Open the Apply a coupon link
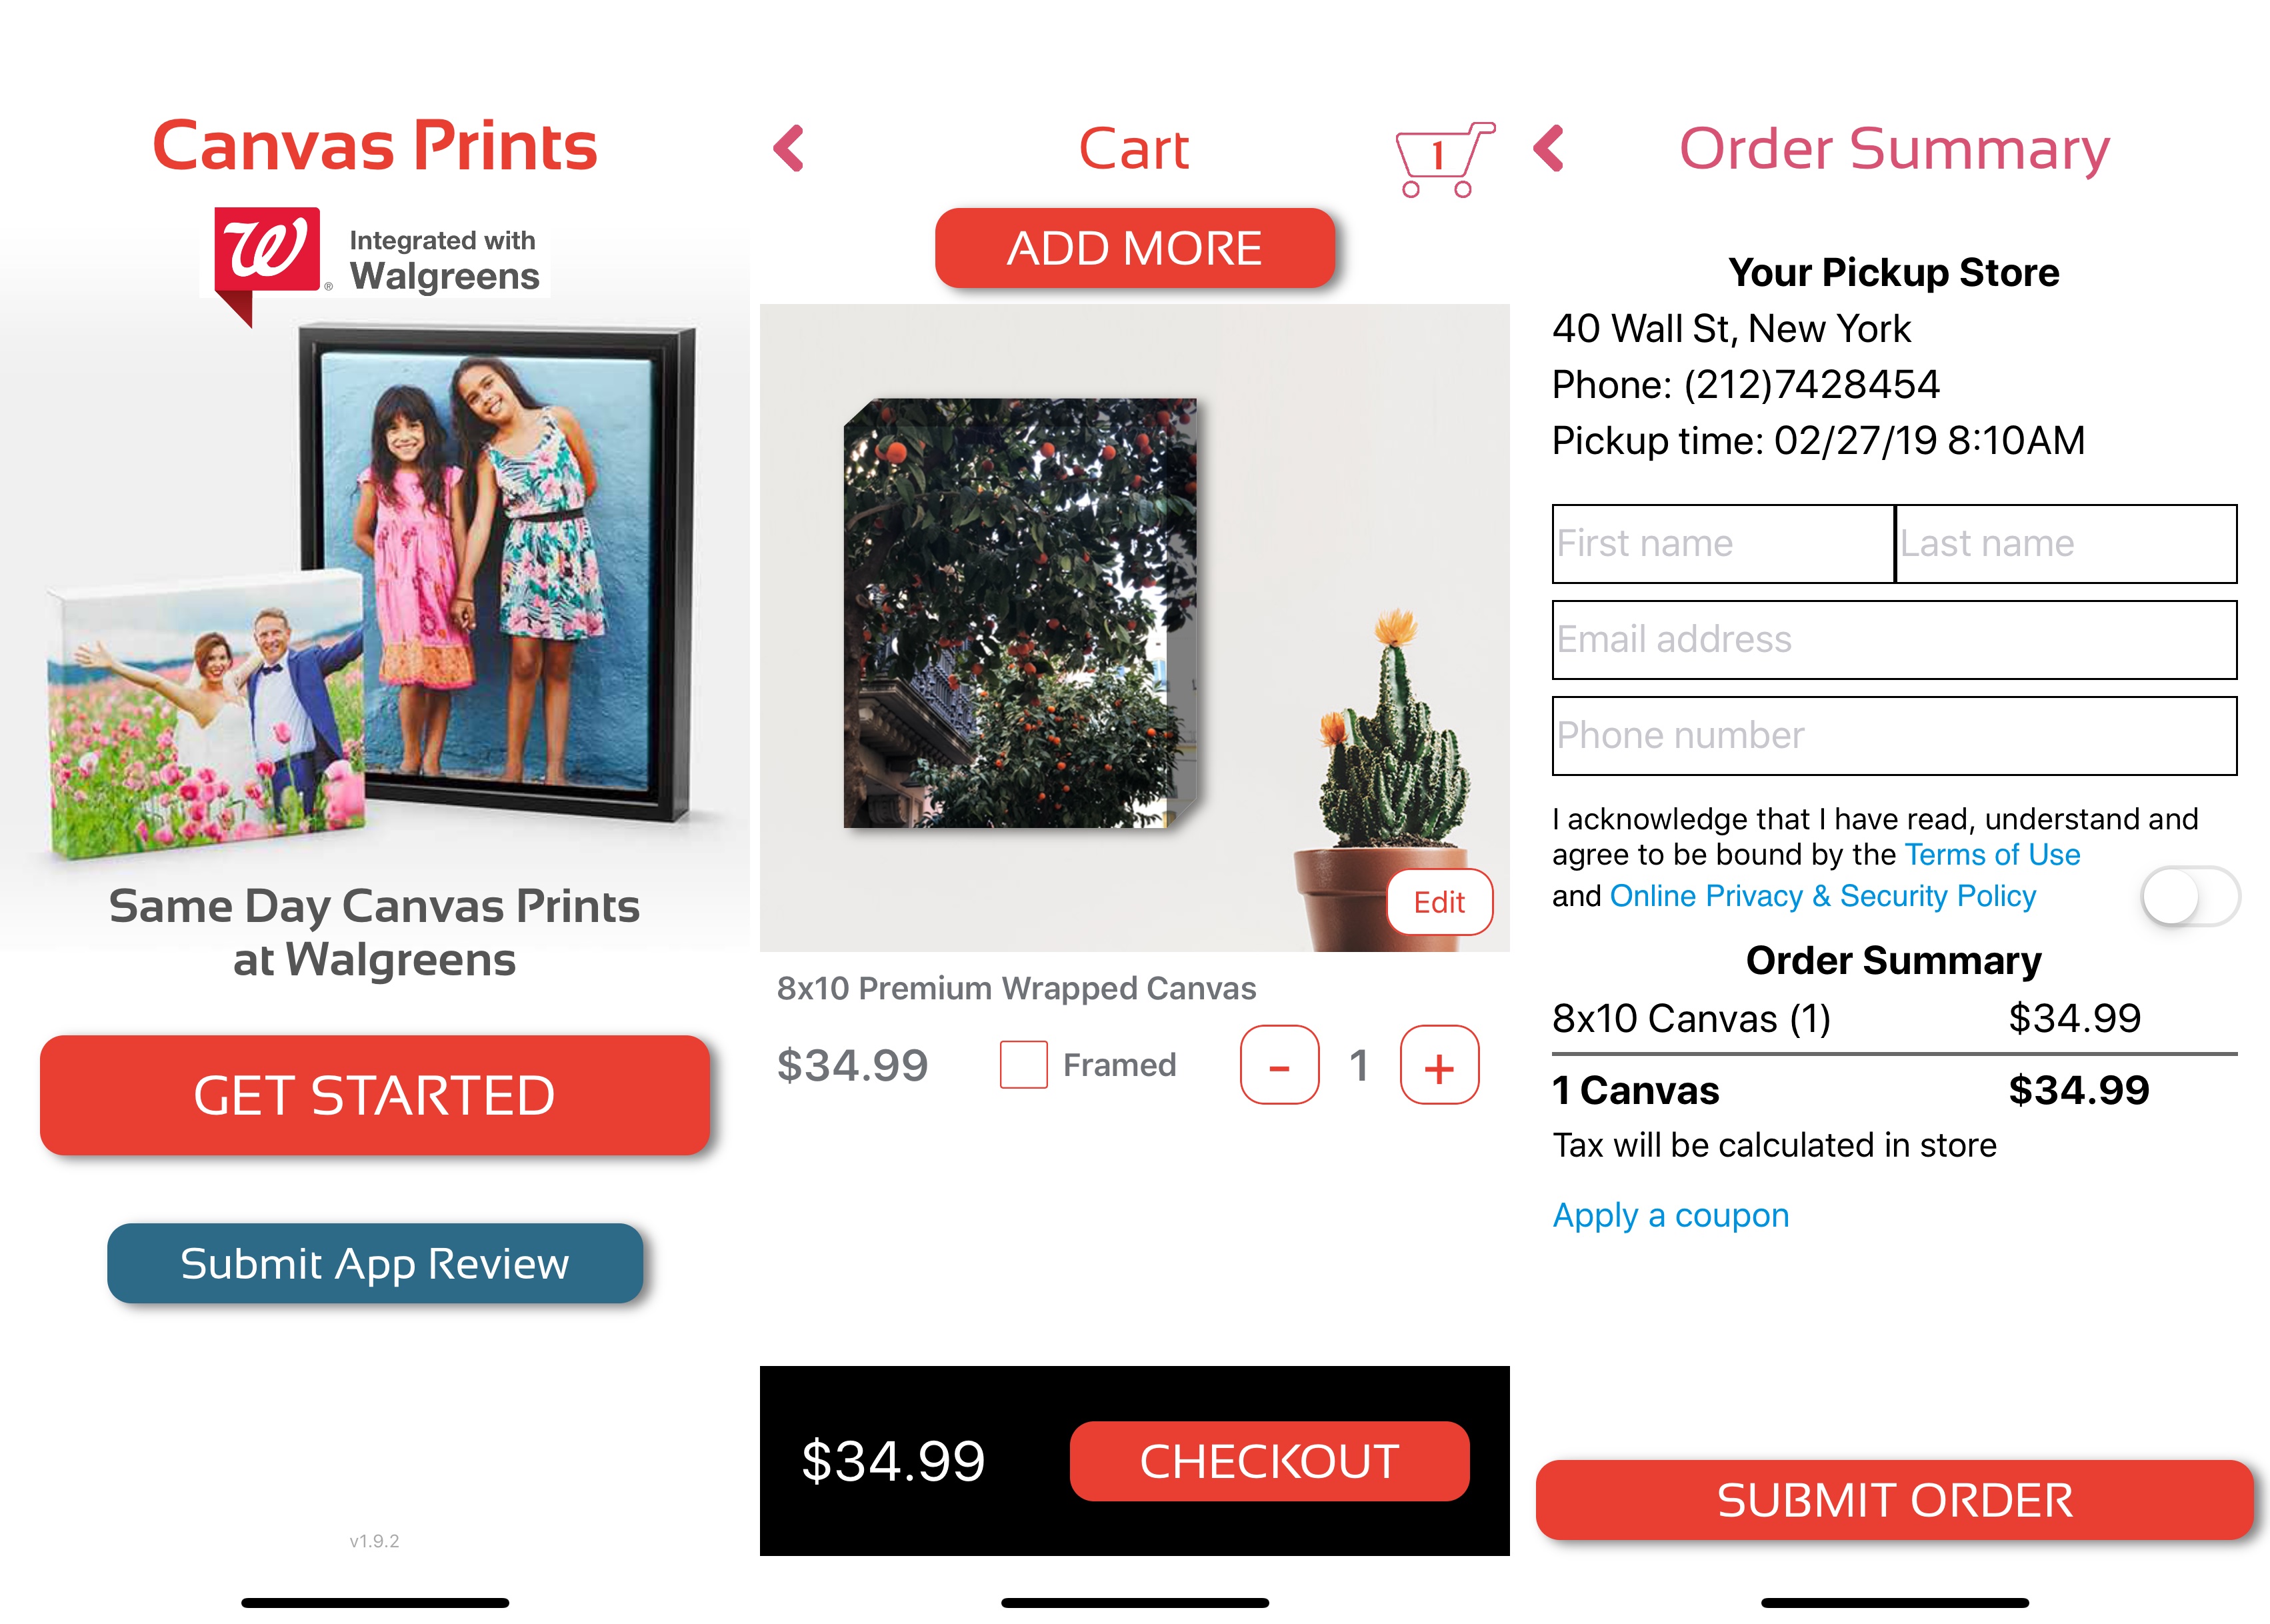2270x1624 pixels. pyautogui.click(x=1670, y=1216)
